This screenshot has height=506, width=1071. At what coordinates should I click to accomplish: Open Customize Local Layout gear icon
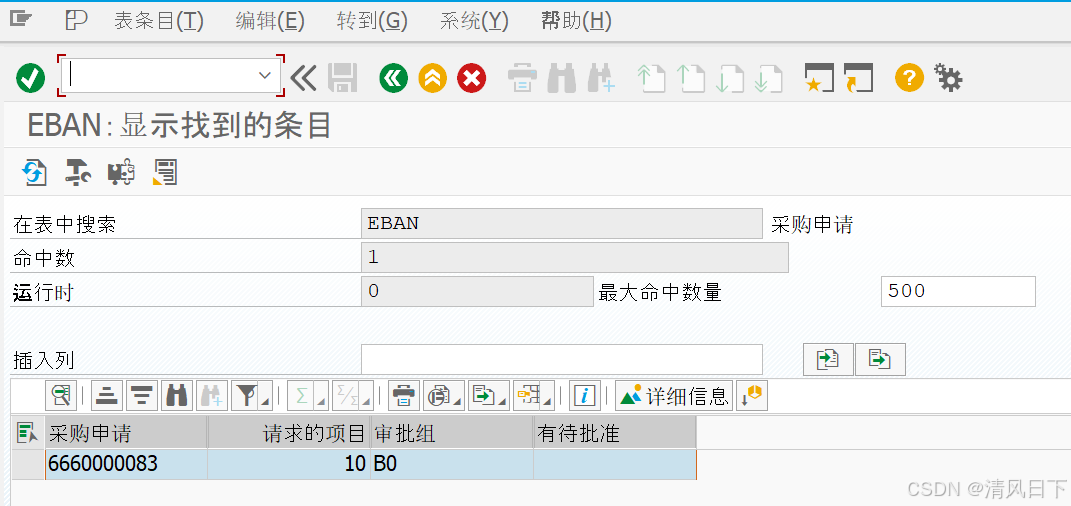pyautogui.click(x=949, y=79)
